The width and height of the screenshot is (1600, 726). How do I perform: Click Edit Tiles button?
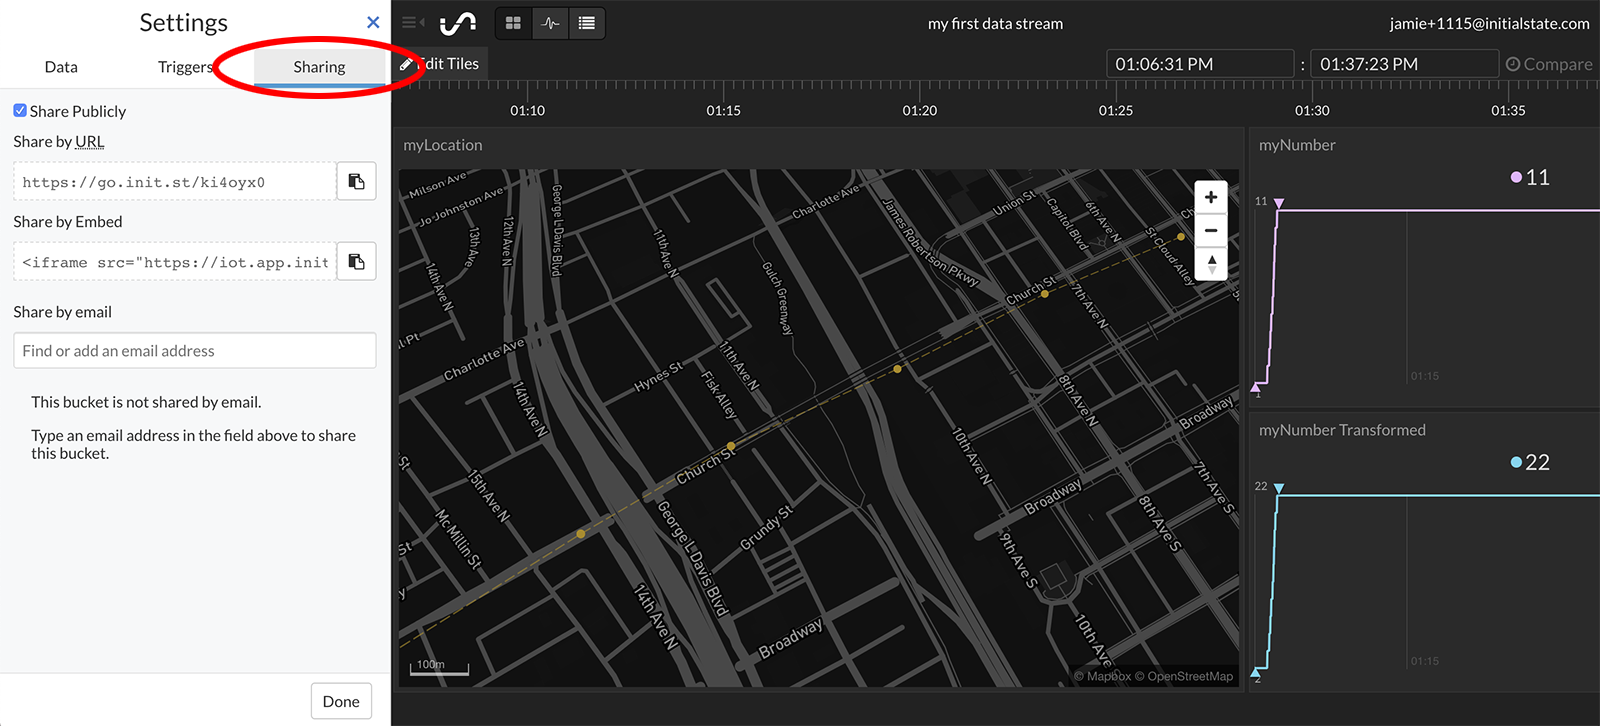pos(440,64)
